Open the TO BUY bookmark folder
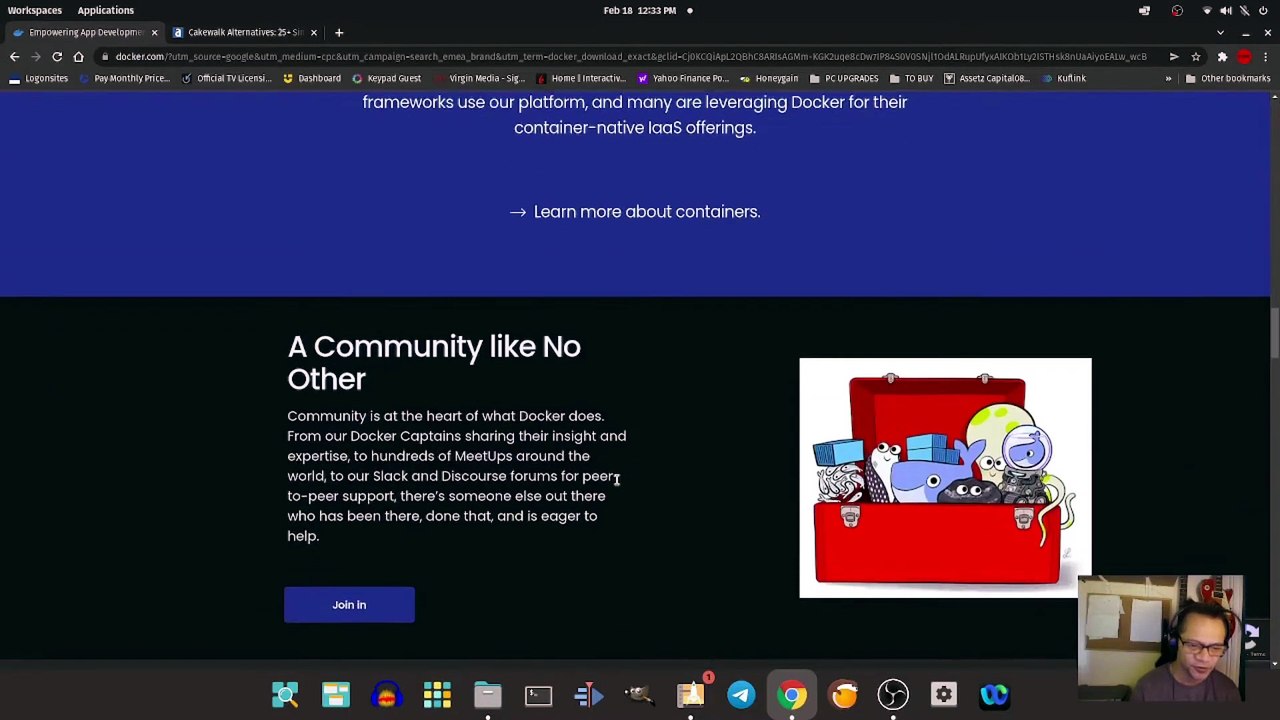Image resolution: width=1280 pixels, height=720 pixels. [x=911, y=78]
